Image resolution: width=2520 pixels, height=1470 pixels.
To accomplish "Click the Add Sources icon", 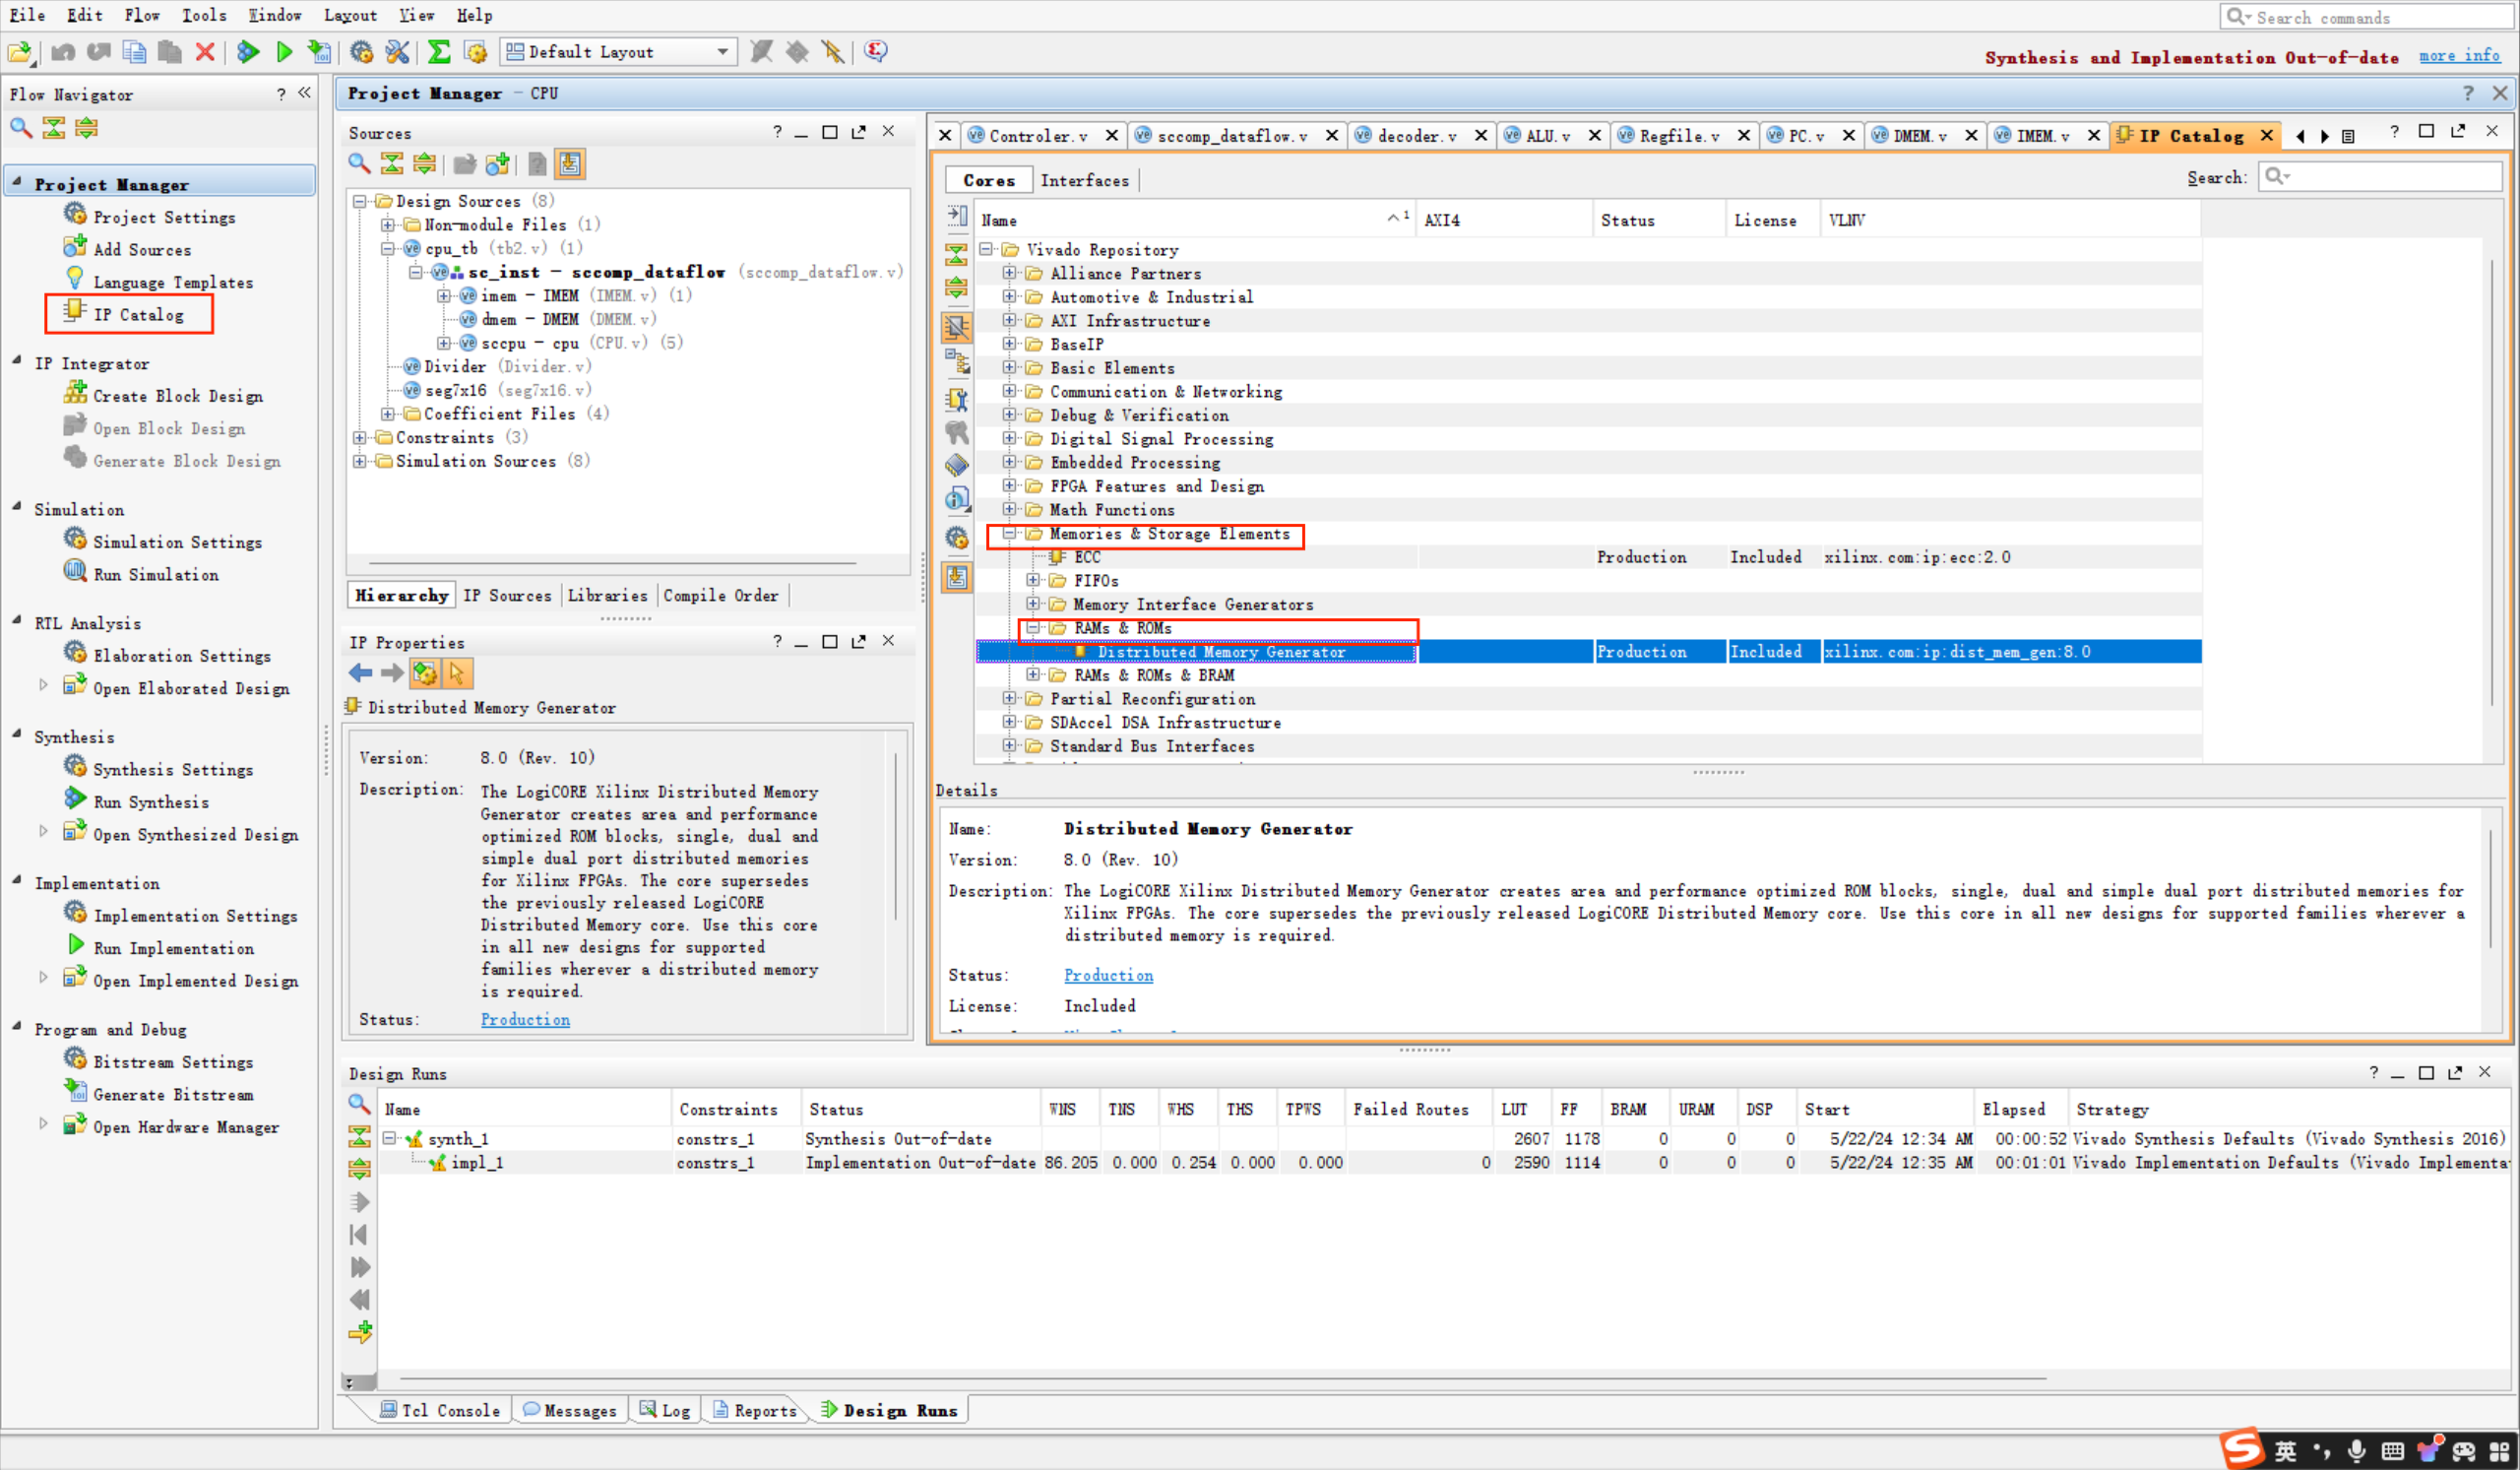I will [x=75, y=248].
